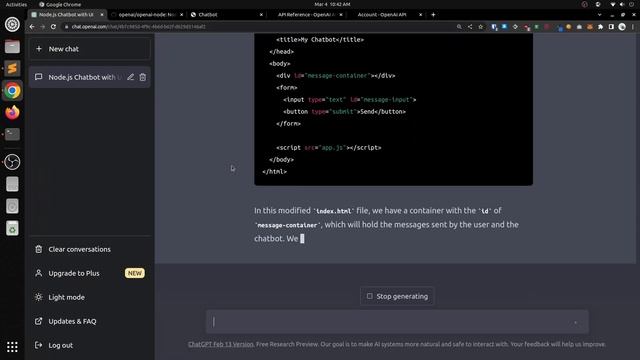Open the Extensions puzzle menu

coord(600,27)
